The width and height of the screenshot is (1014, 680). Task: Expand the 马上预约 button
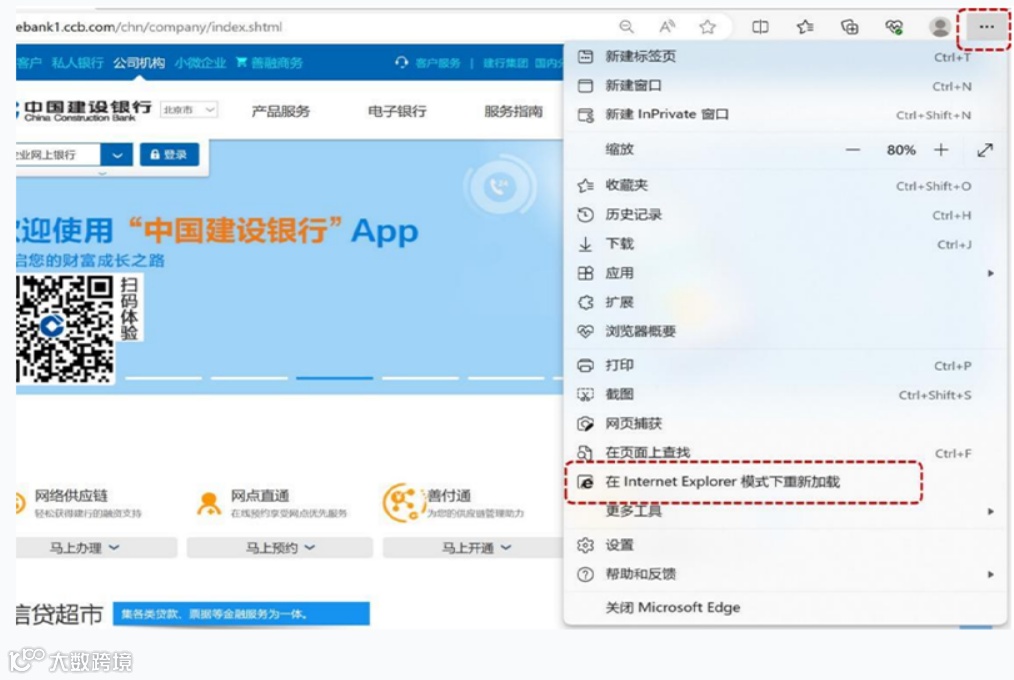[x=279, y=547]
